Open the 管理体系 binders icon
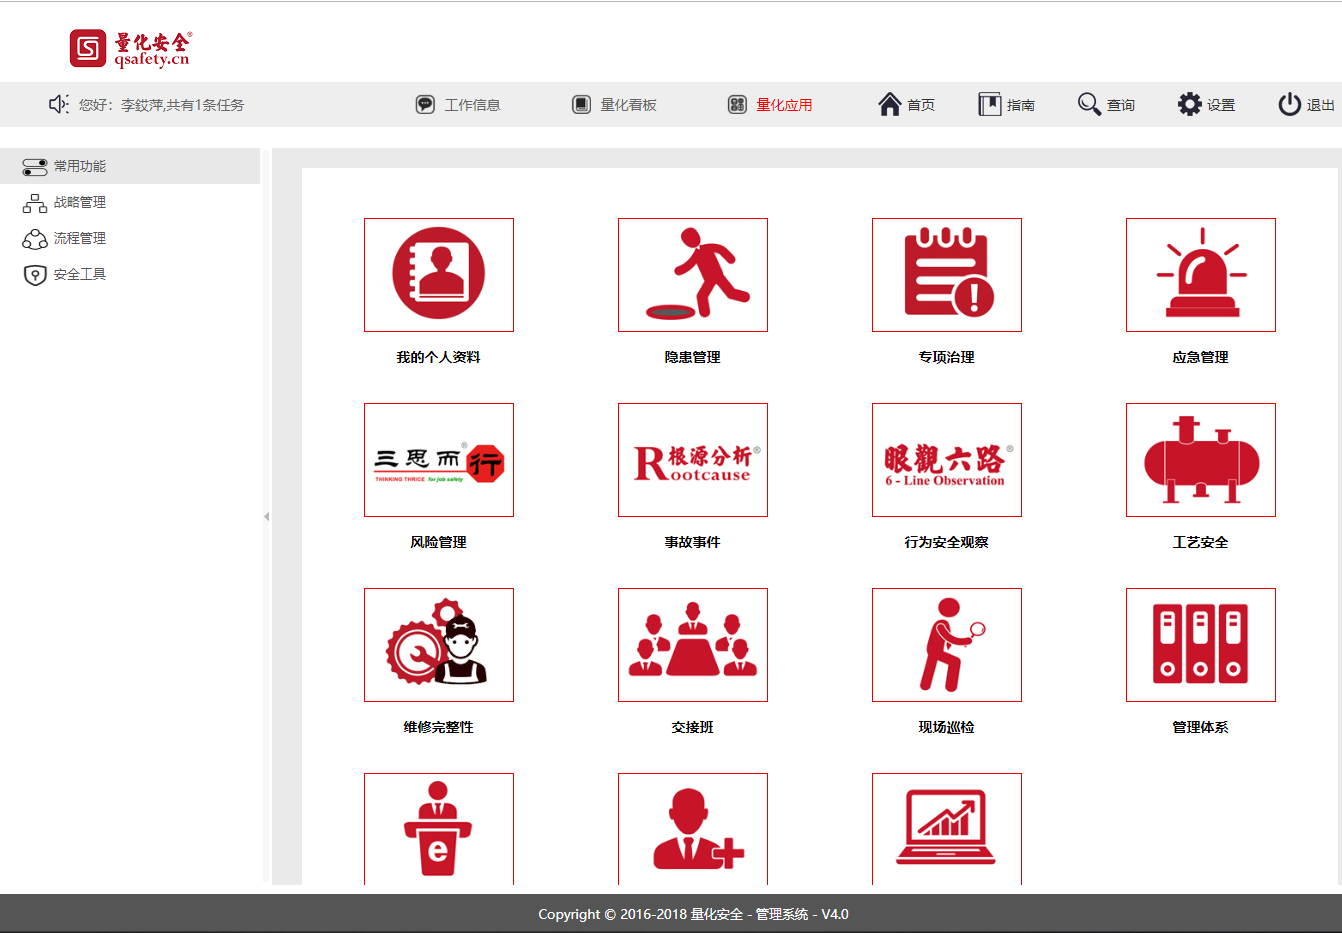This screenshot has width=1342, height=933. (x=1200, y=645)
